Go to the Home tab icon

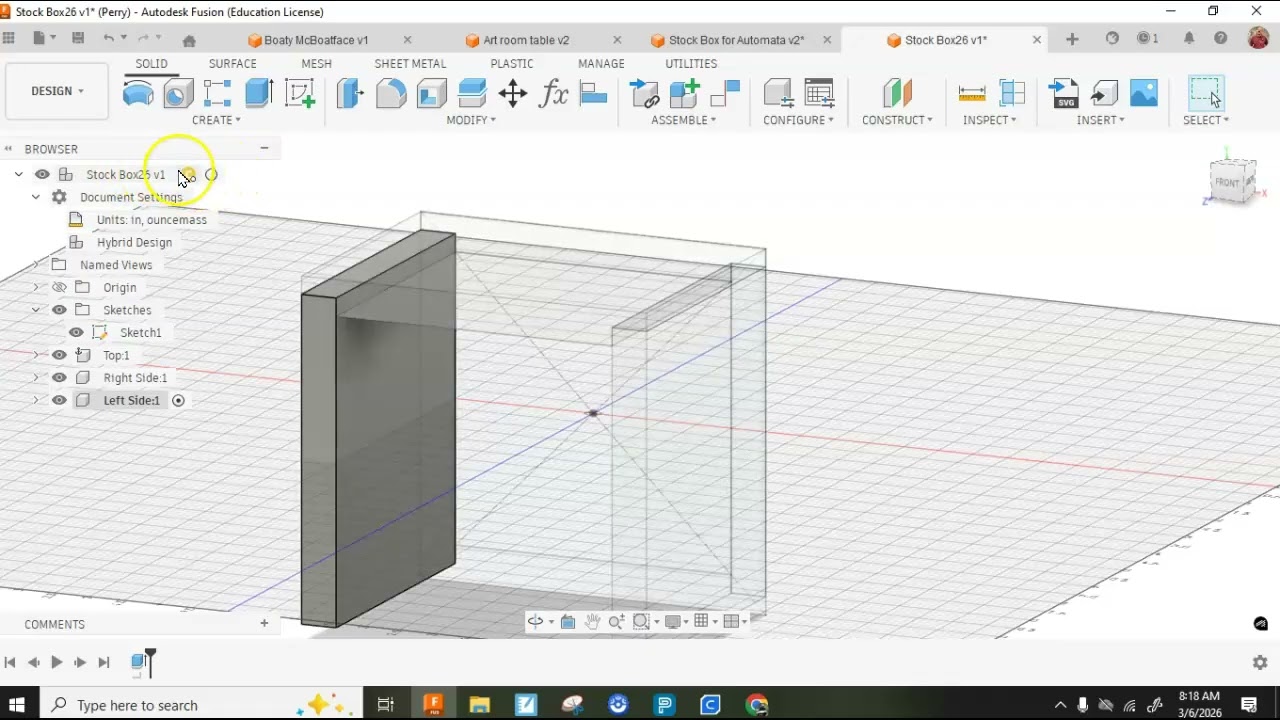[x=189, y=40]
